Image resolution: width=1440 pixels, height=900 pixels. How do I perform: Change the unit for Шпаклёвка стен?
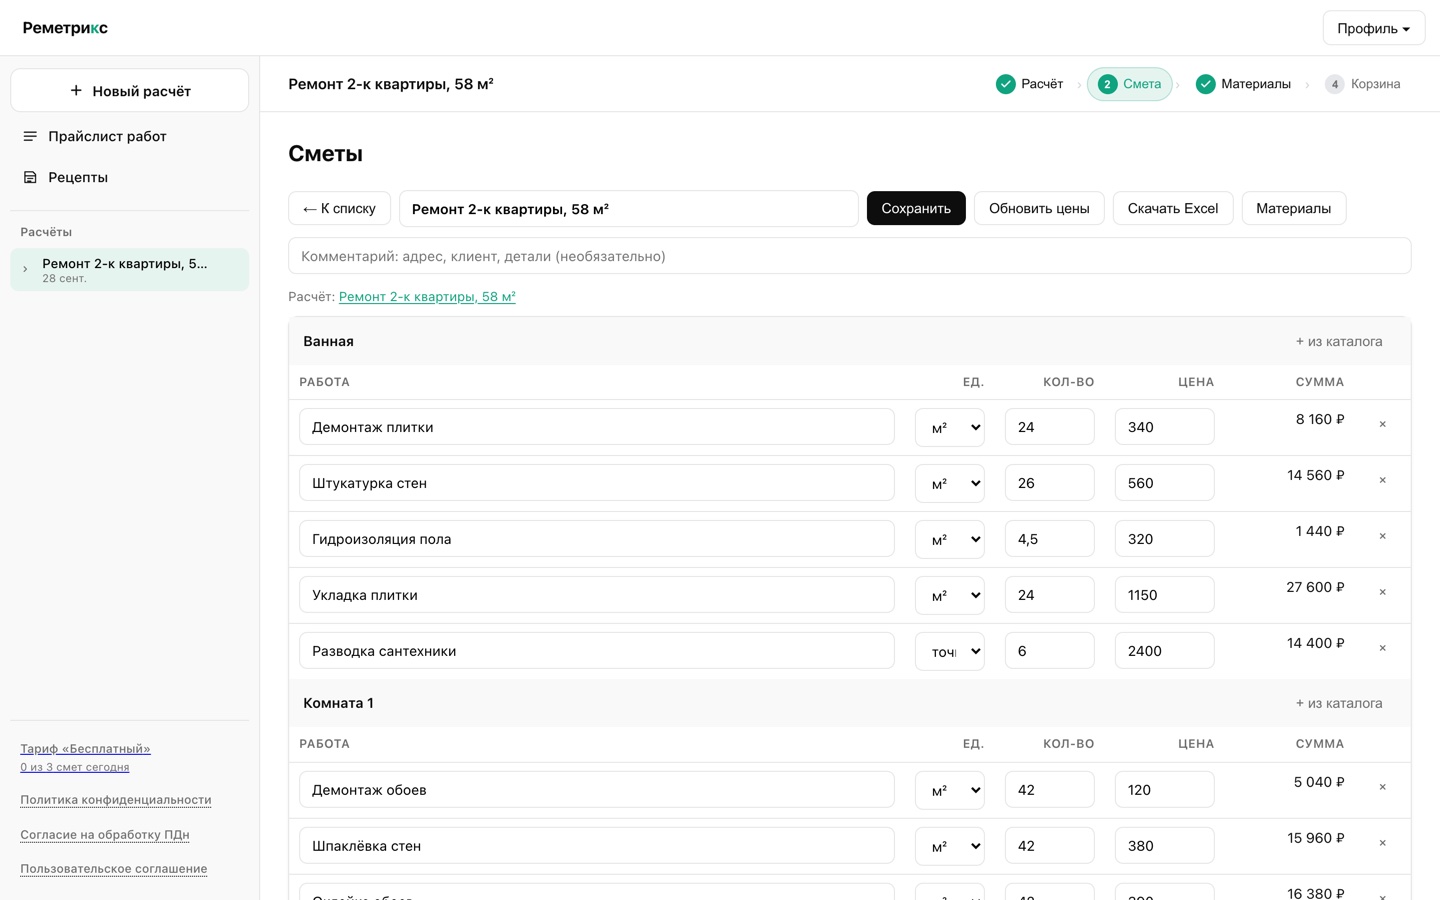click(950, 846)
